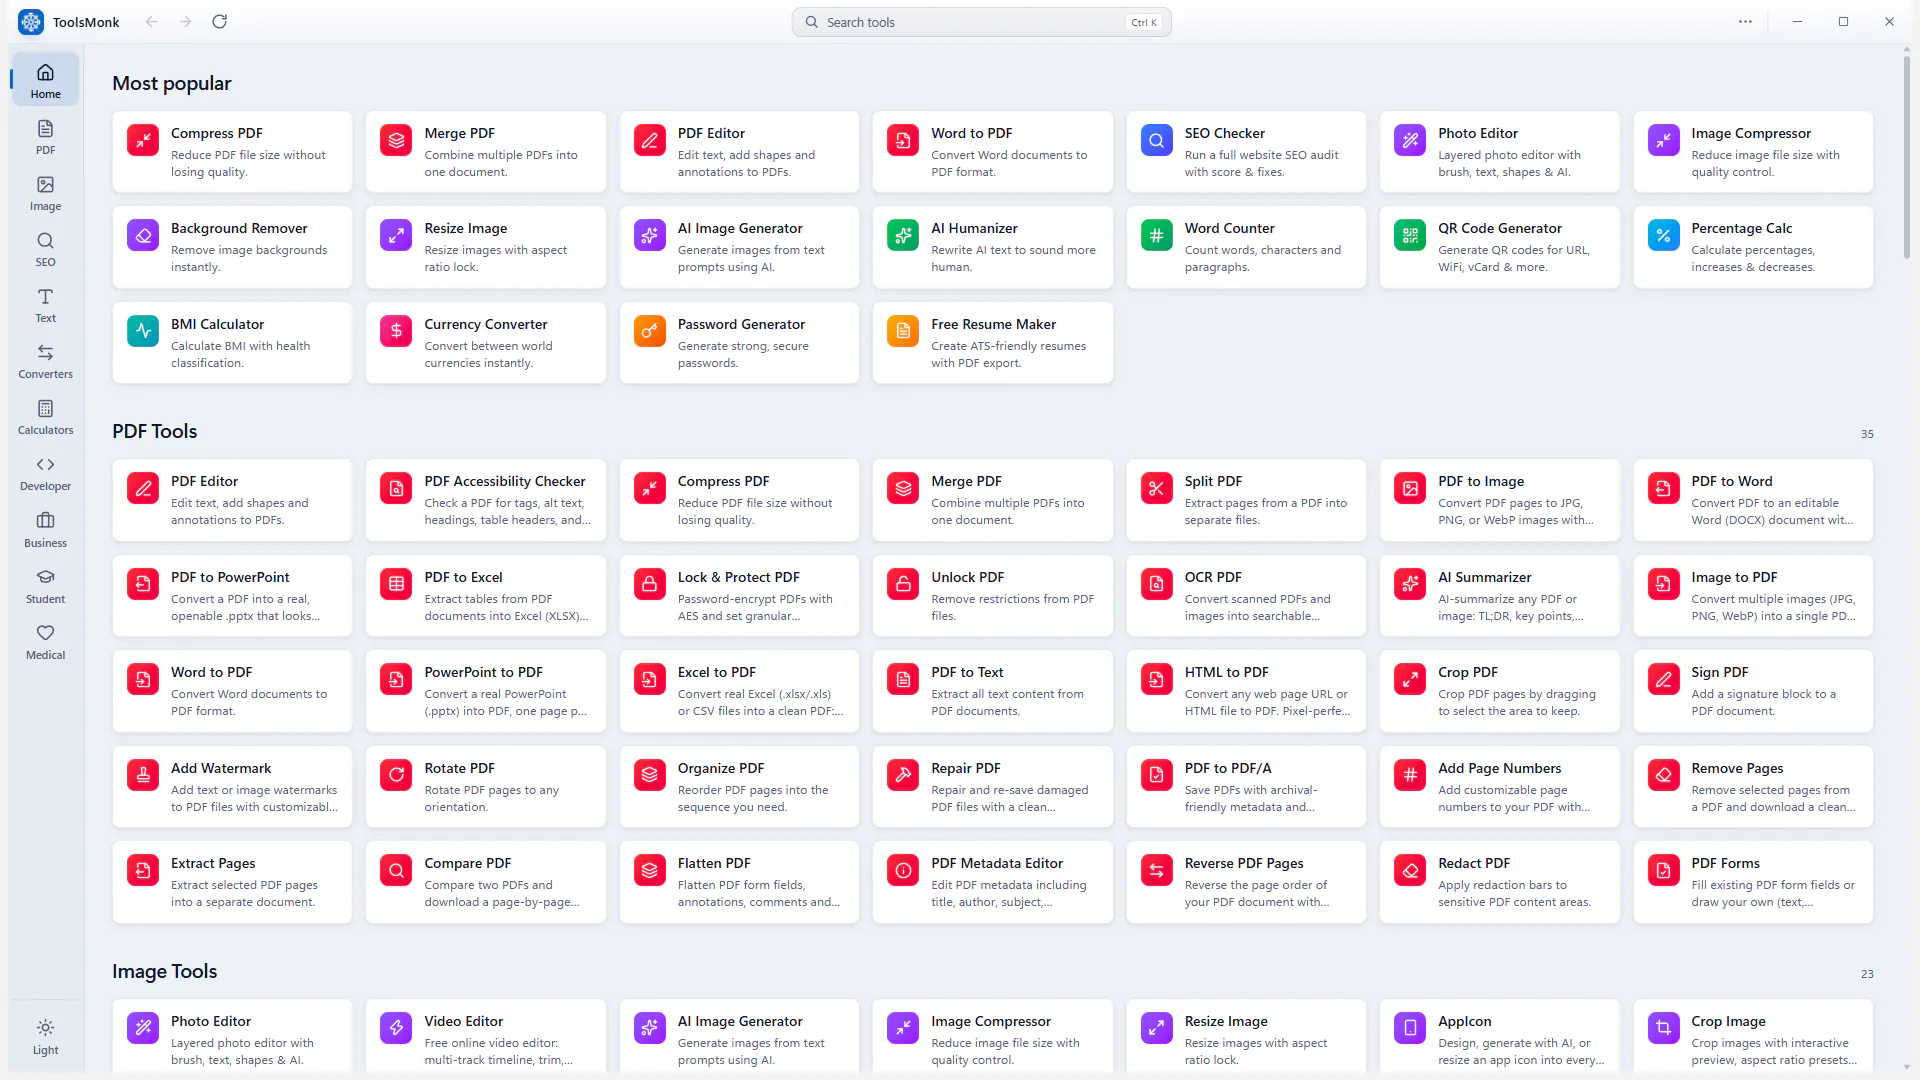Viewport: 1920px width, 1080px height.
Task: Open the PDF Forms tool card
Action: pos(1752,882)
